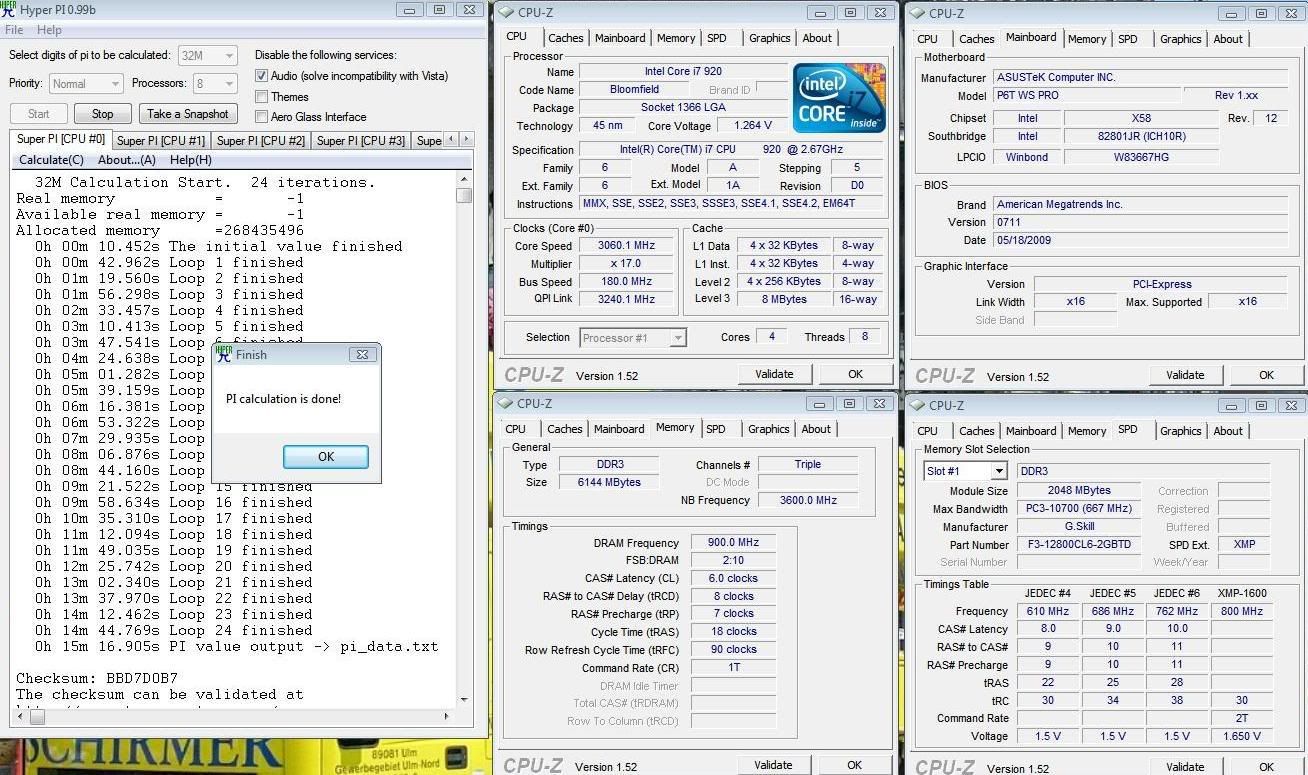Click the top-right CPU-Z window title icon
Image resolution: width=1308 pixels, height=775 pixels.
click(916, 13)
